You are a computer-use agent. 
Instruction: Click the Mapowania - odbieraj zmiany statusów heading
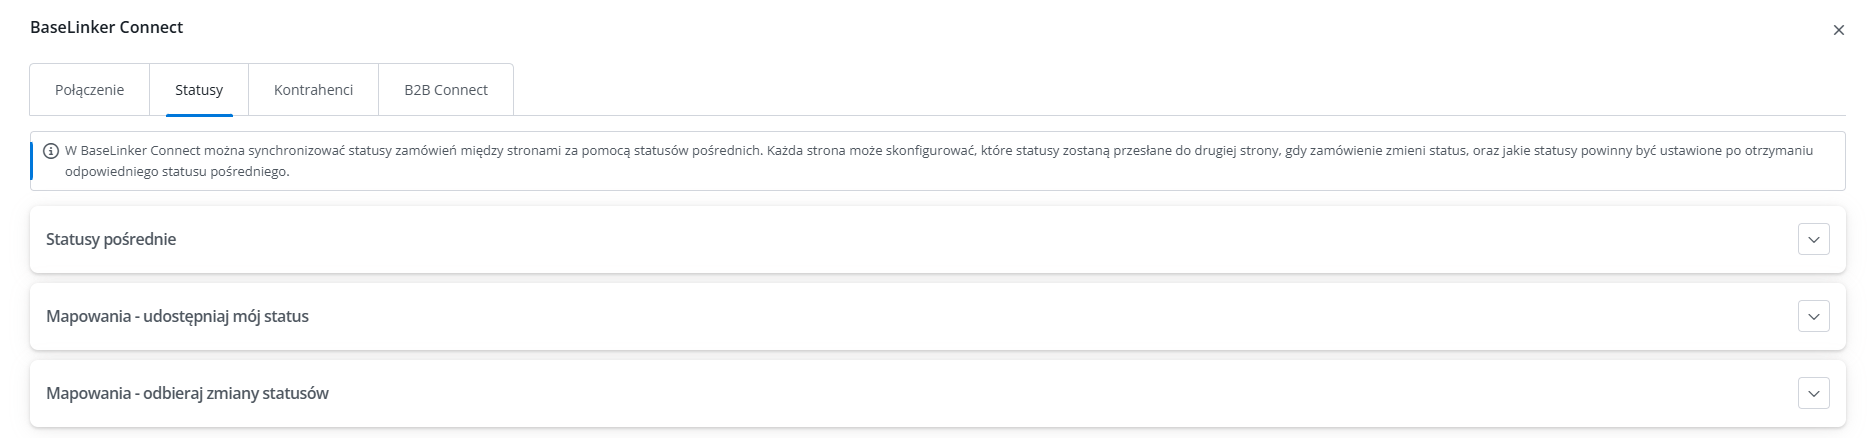[x=188, y=394]
